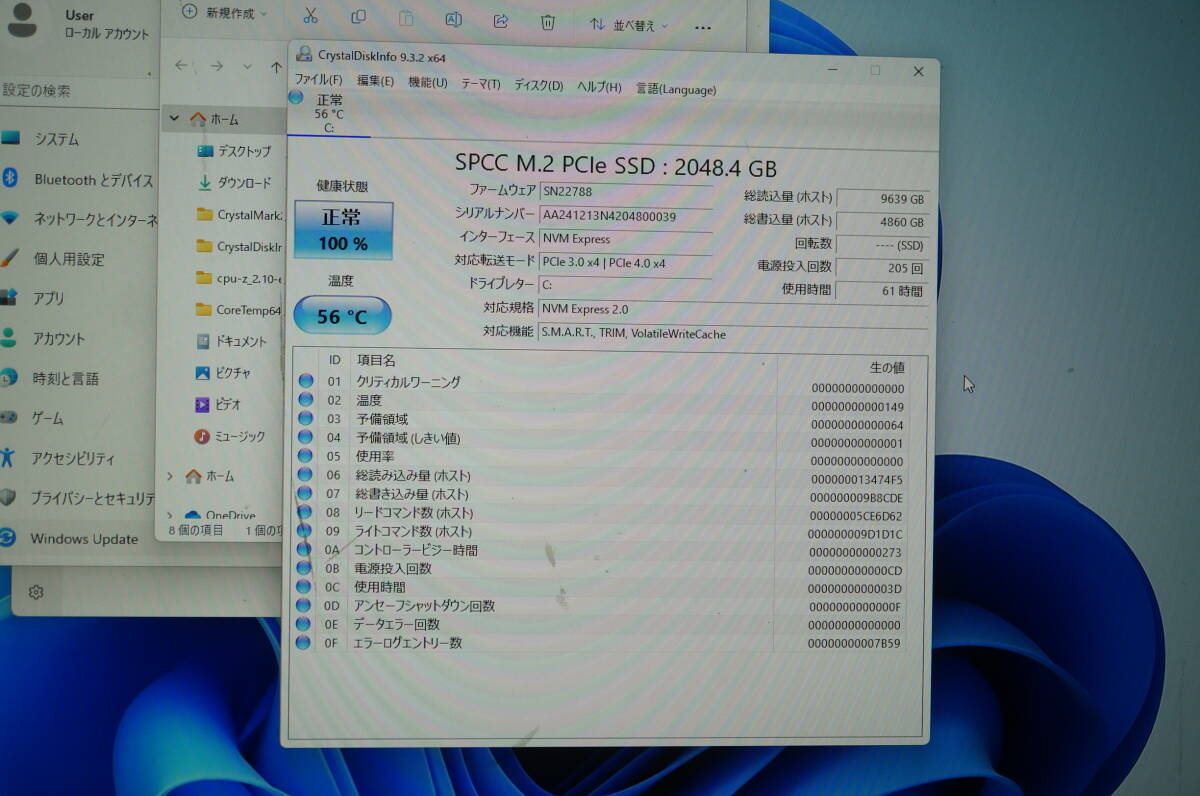Click the forward arrow in Explorer
This screenshot has height=796, width=1200.
click(216, 66)
